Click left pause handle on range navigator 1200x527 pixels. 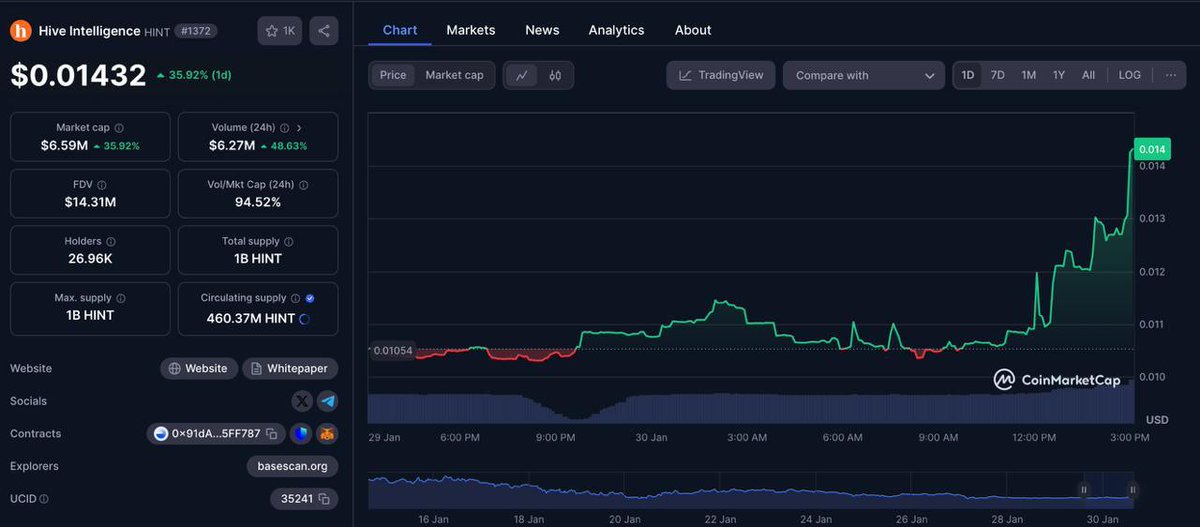point(1084,490)
